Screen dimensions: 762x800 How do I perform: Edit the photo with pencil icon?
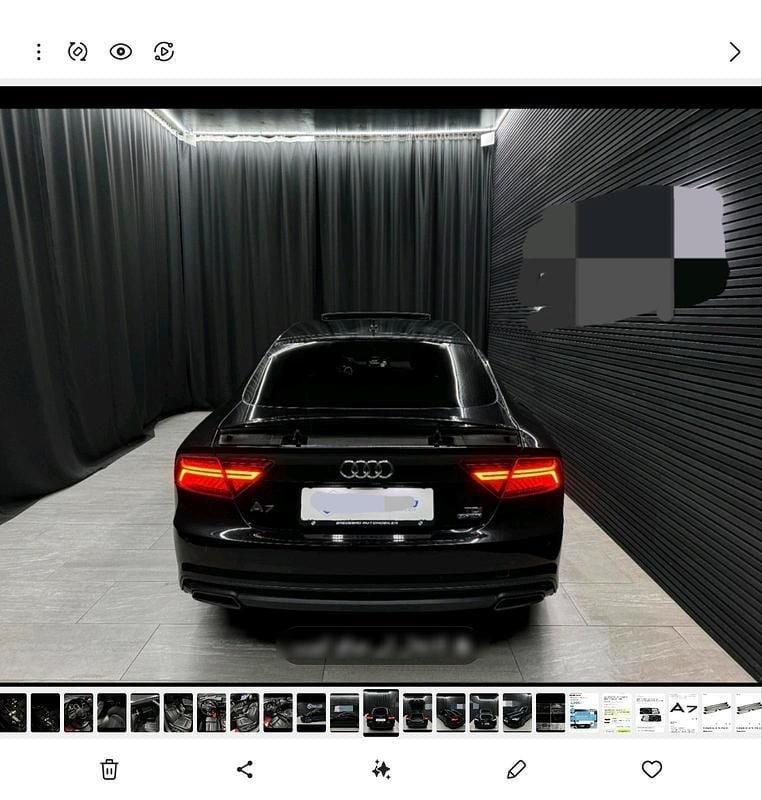516,769
